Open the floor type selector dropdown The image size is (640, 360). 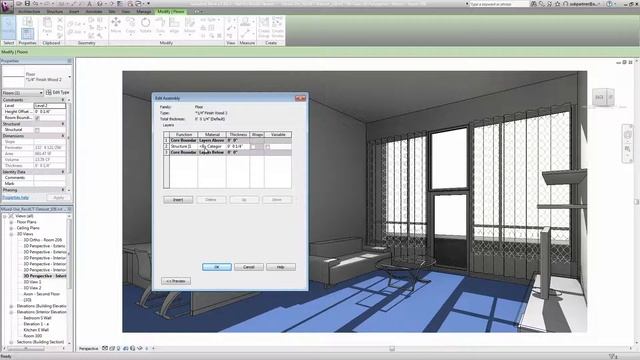pos(69,77)
